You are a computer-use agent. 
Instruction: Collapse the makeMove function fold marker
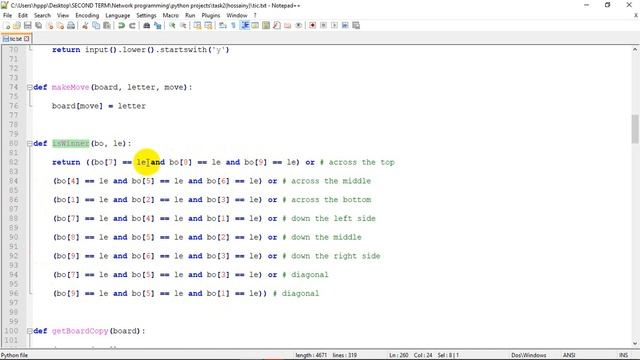click(29, 87)
